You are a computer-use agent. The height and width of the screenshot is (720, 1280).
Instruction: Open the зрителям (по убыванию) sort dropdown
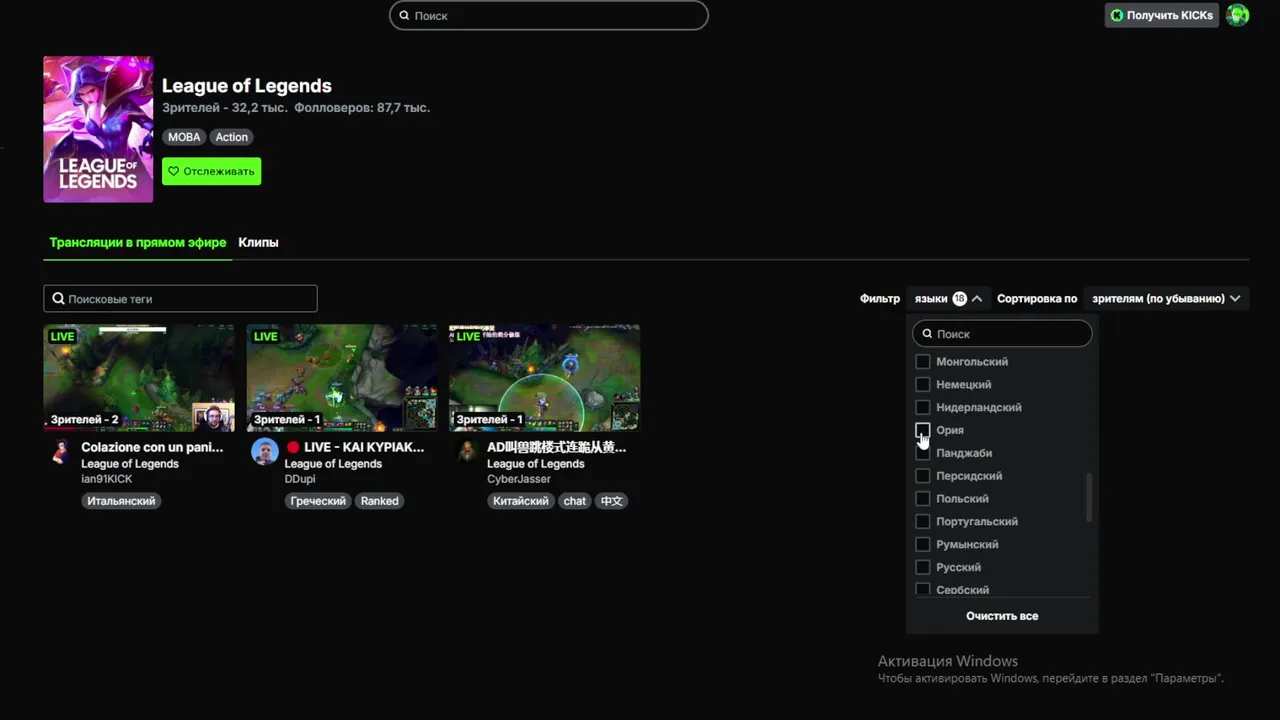pos(1166,299)
